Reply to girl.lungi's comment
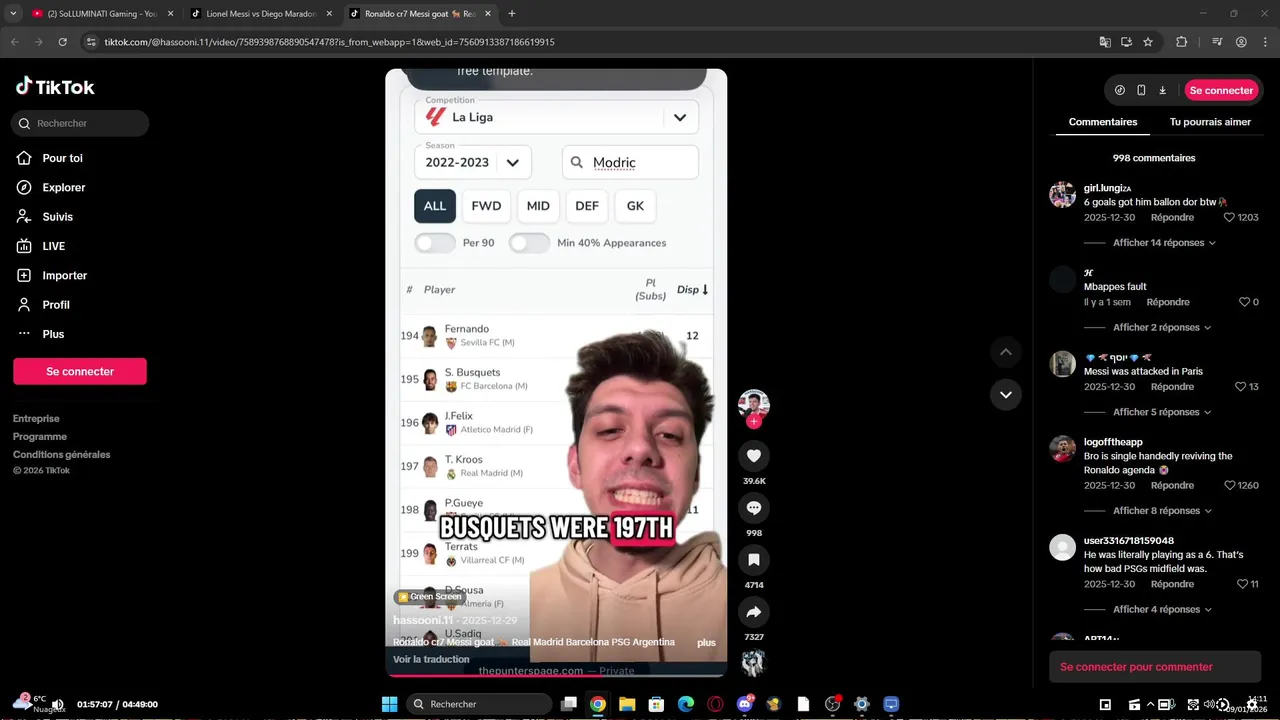The image size is (1280, 720). pyautogui.click(x=1172, y=217)
